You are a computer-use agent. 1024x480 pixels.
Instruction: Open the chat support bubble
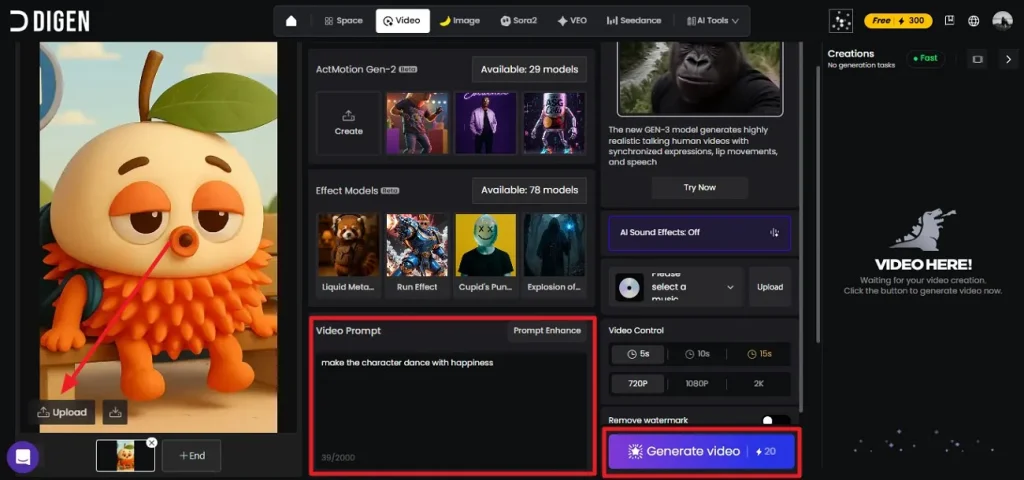click(23, 457)
